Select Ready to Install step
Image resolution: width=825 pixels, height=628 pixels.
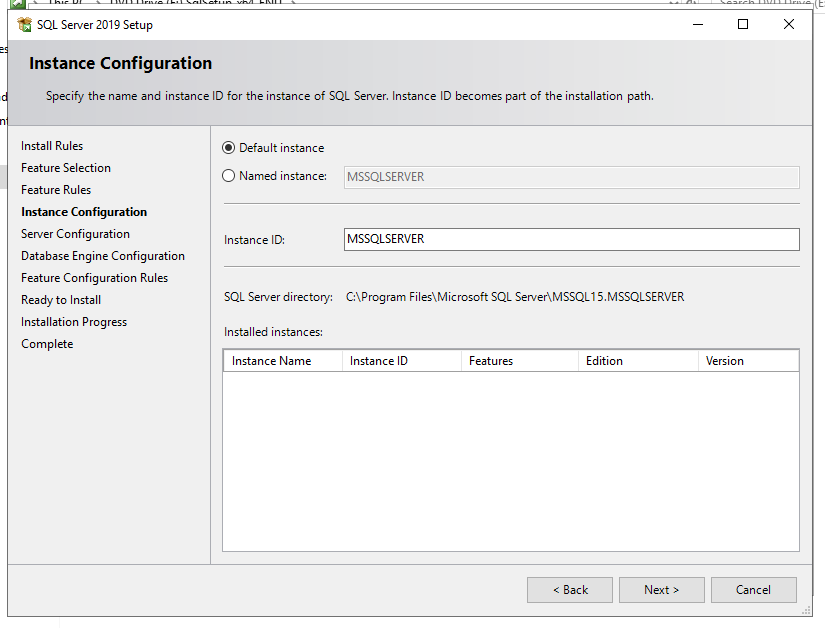[x=61, y=300]
